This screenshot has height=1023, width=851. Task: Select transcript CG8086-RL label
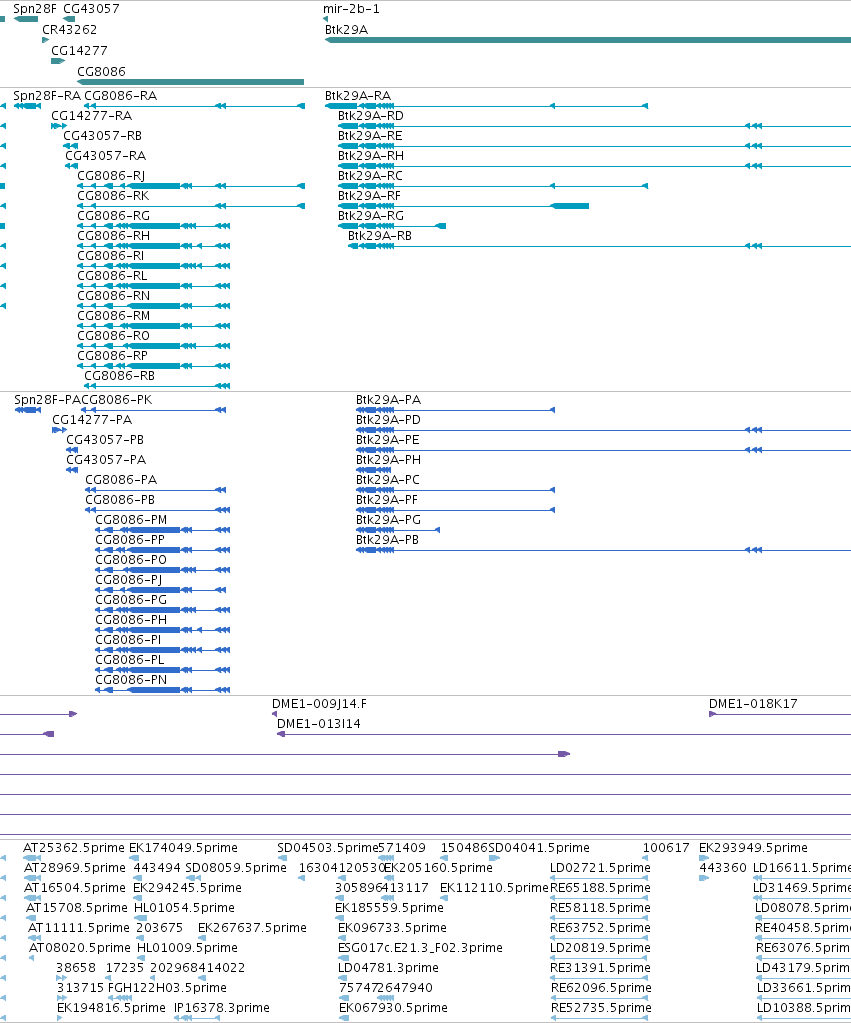pyautogui.click(x=112, y=276)
